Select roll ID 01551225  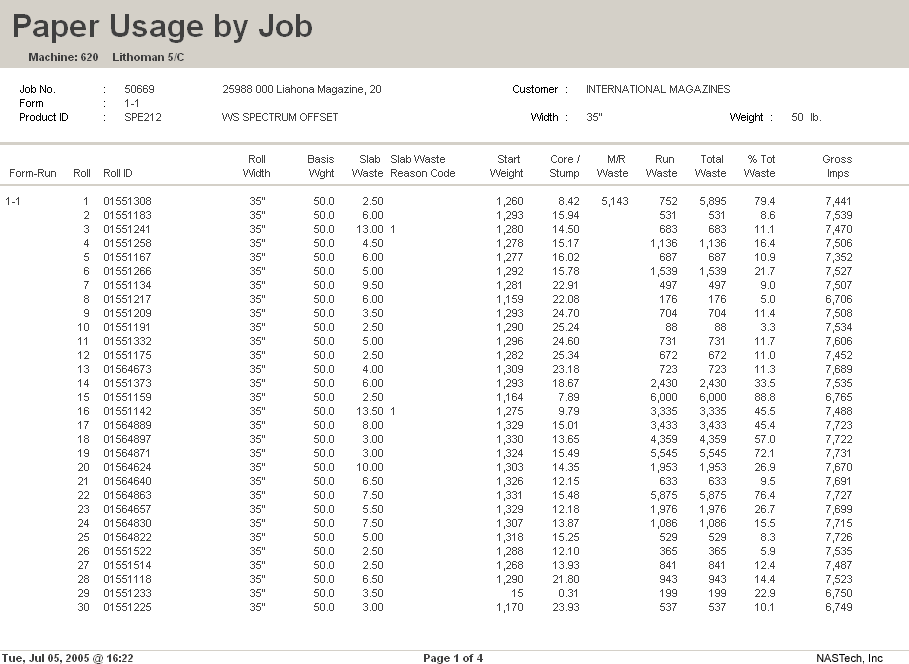[x=128, y=607]
